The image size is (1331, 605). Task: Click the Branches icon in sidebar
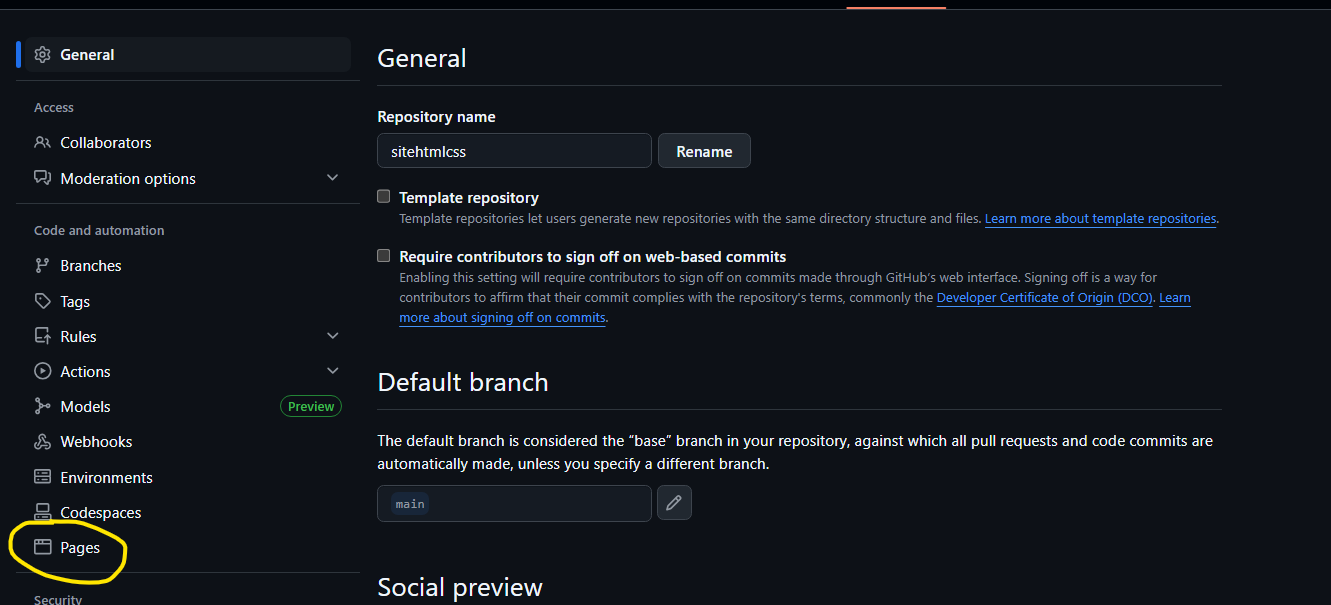[42, 266]
